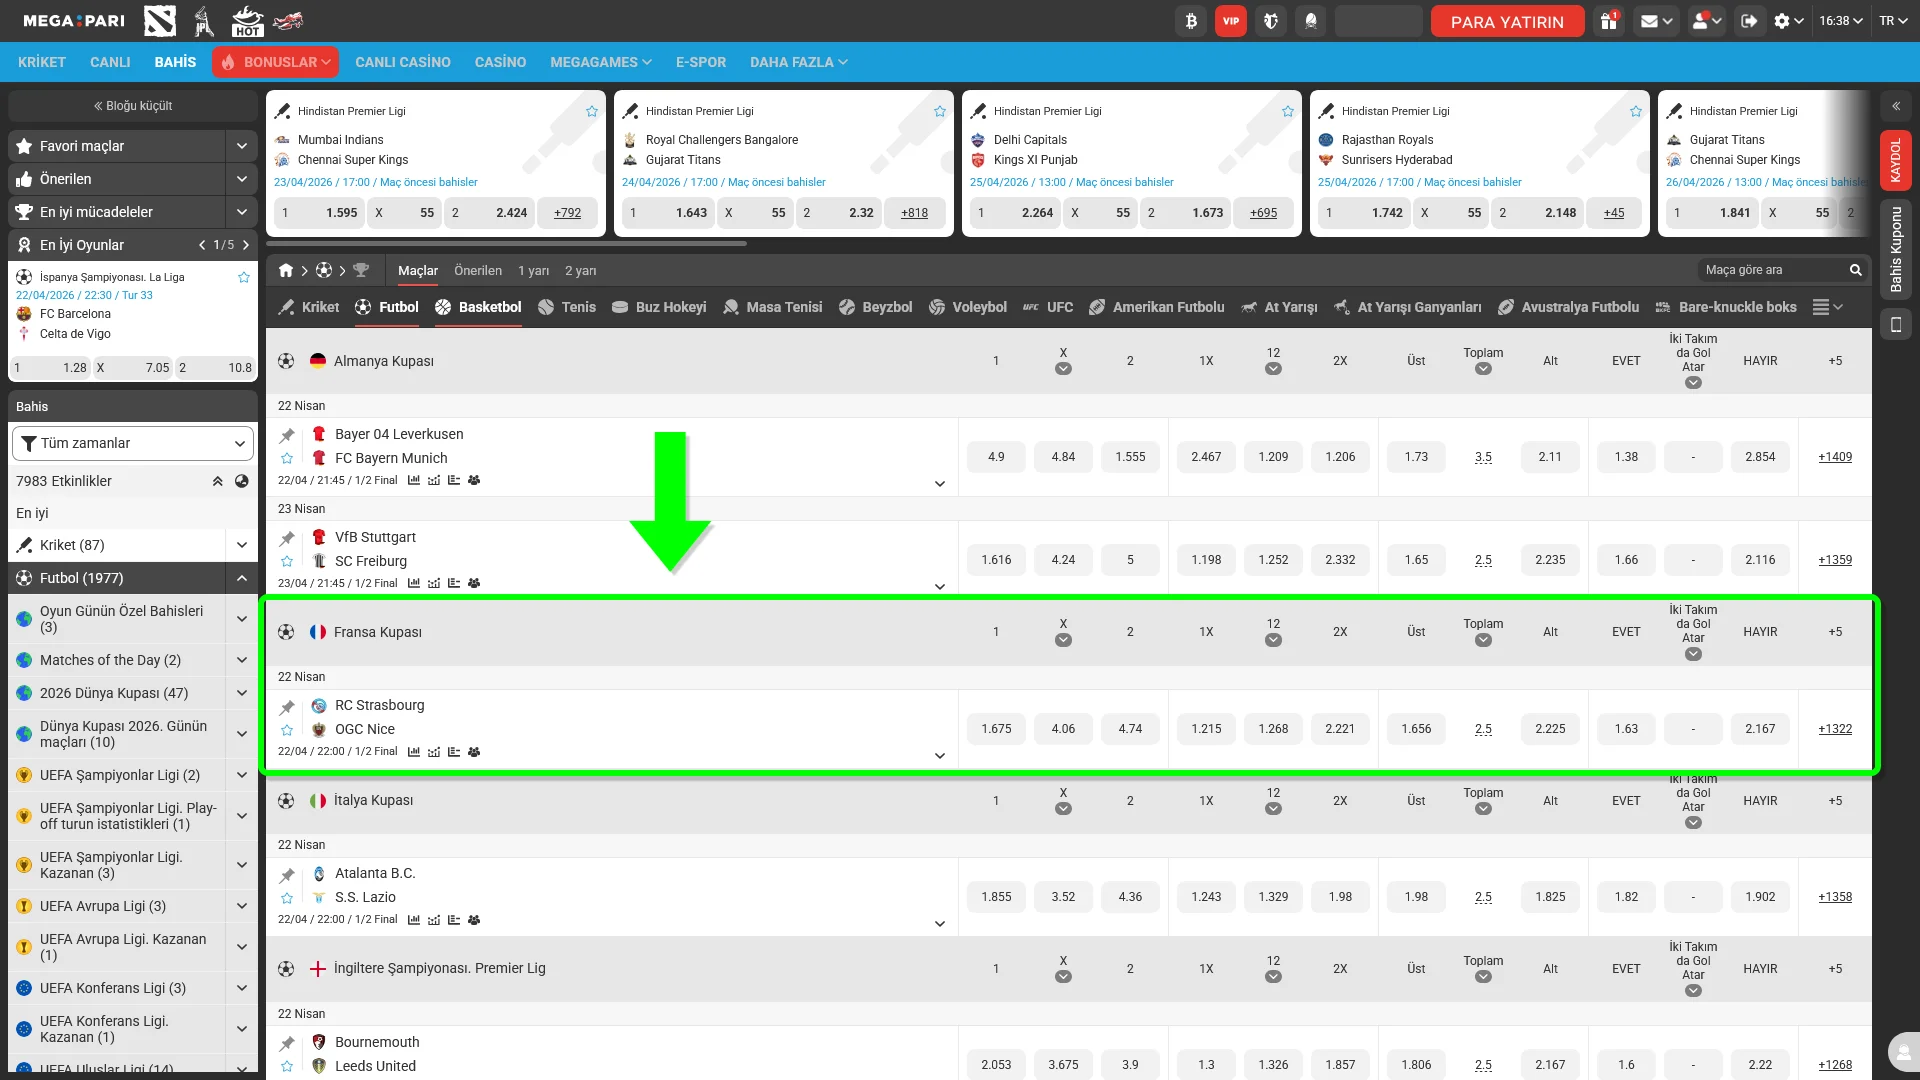Viewport: 1920px width, 1080px height.
Task: Open bar-chart icon for Strasbourg vs Nice
Action: click(x=414, y=752)
